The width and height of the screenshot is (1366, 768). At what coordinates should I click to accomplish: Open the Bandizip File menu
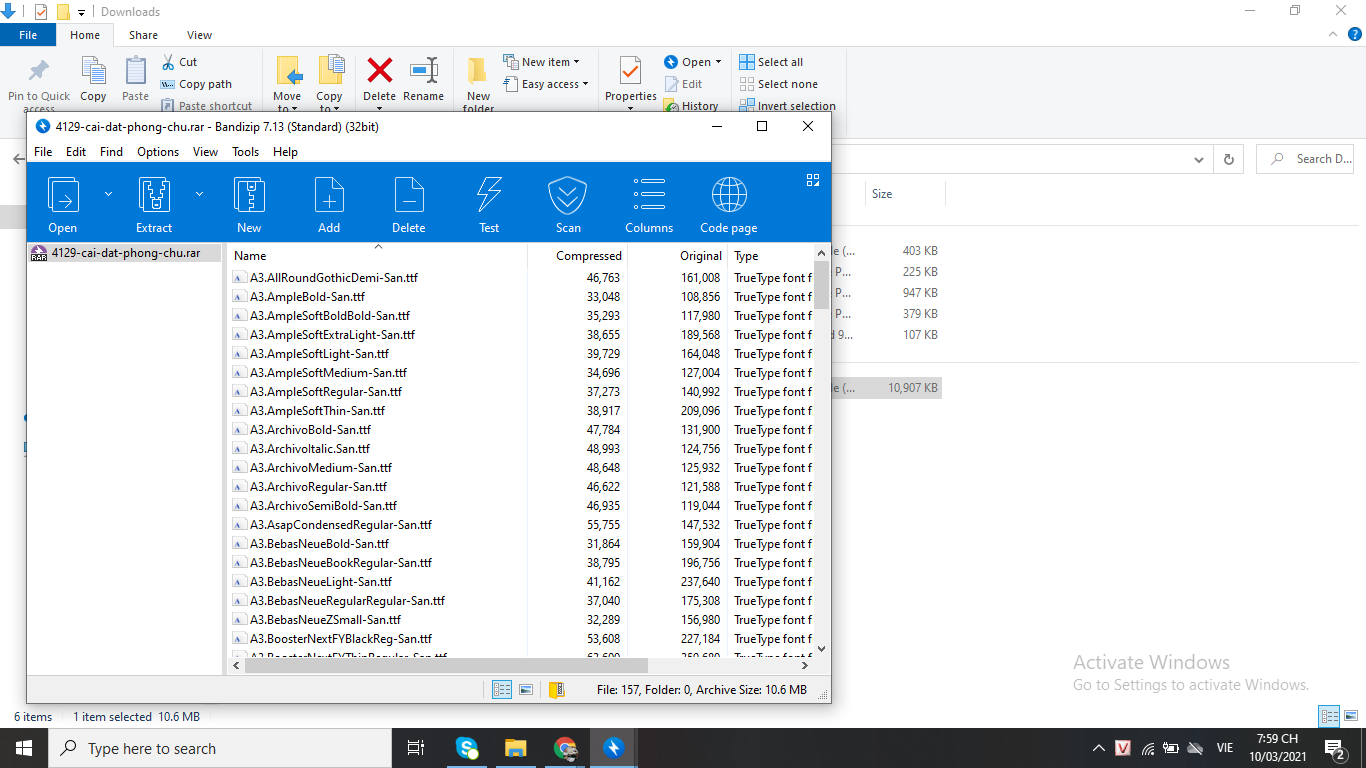coord(43,152)
